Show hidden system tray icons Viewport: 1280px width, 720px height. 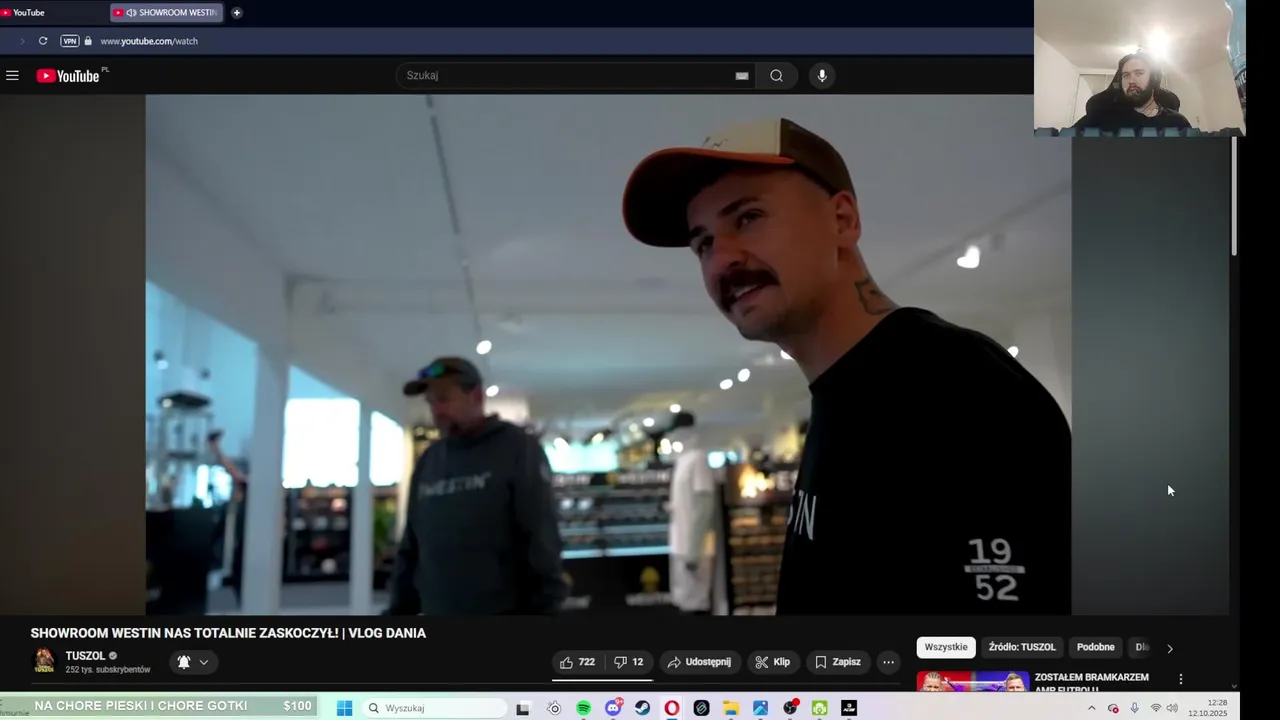(x=1091, y=708)
